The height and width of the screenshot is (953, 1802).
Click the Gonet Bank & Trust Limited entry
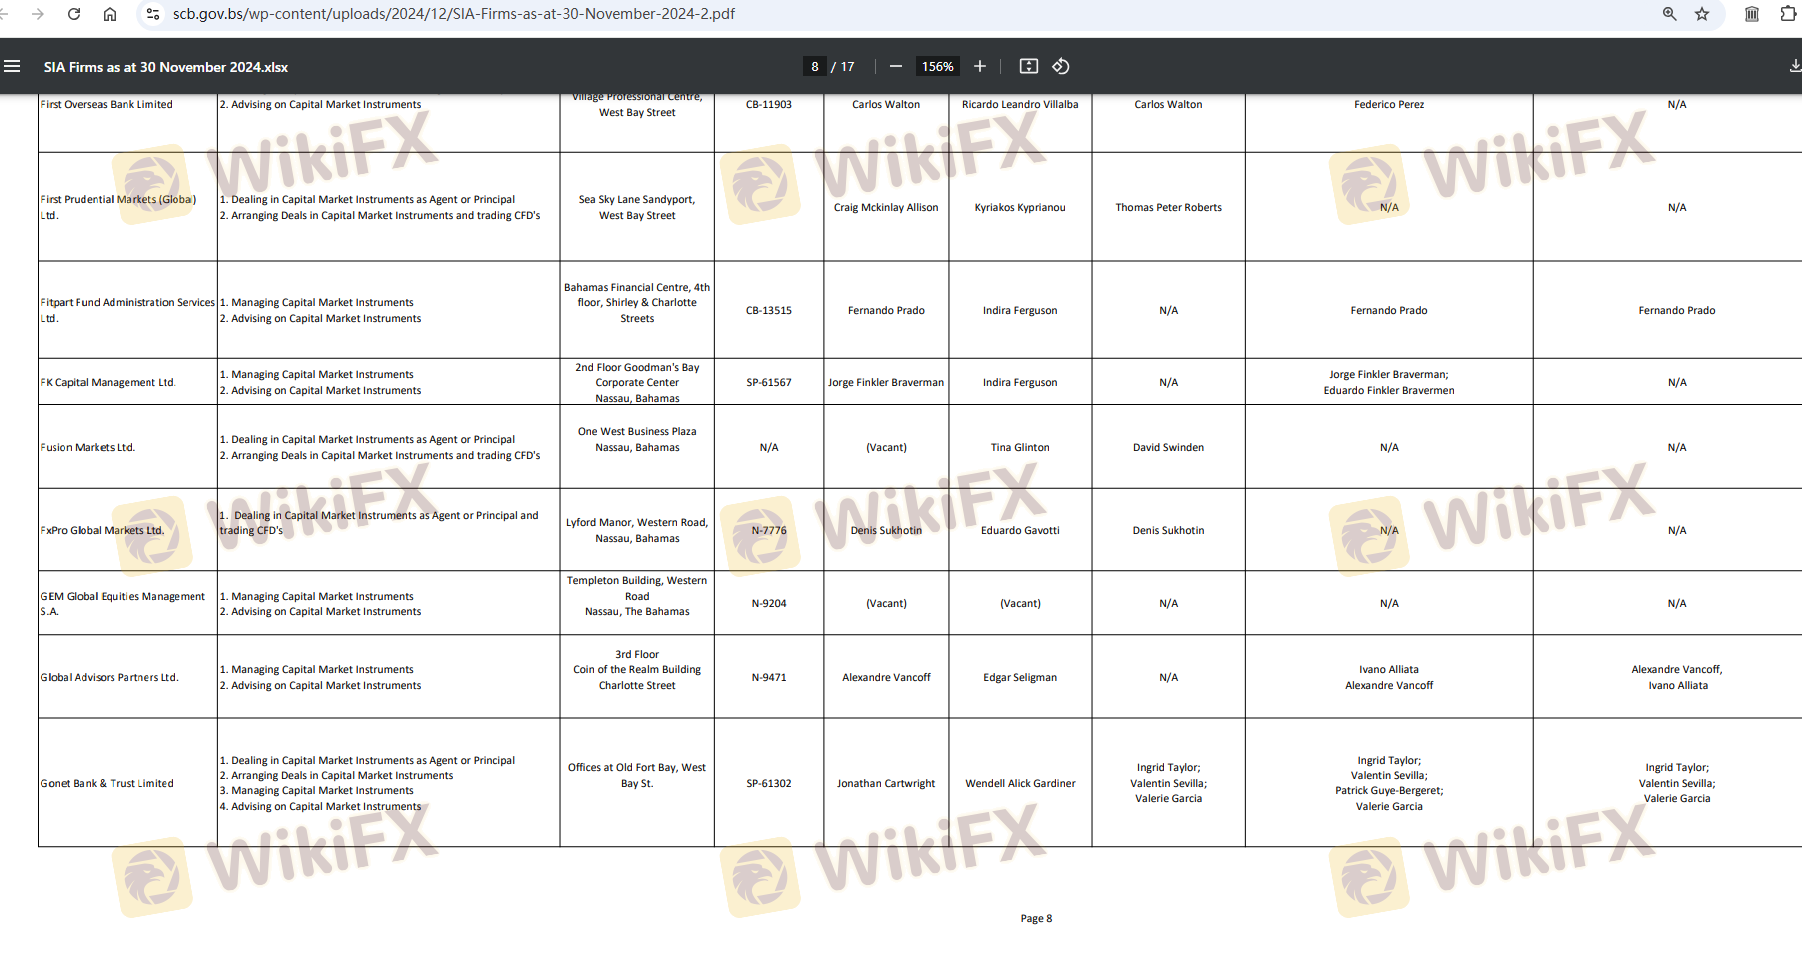(x=107, y=783)
